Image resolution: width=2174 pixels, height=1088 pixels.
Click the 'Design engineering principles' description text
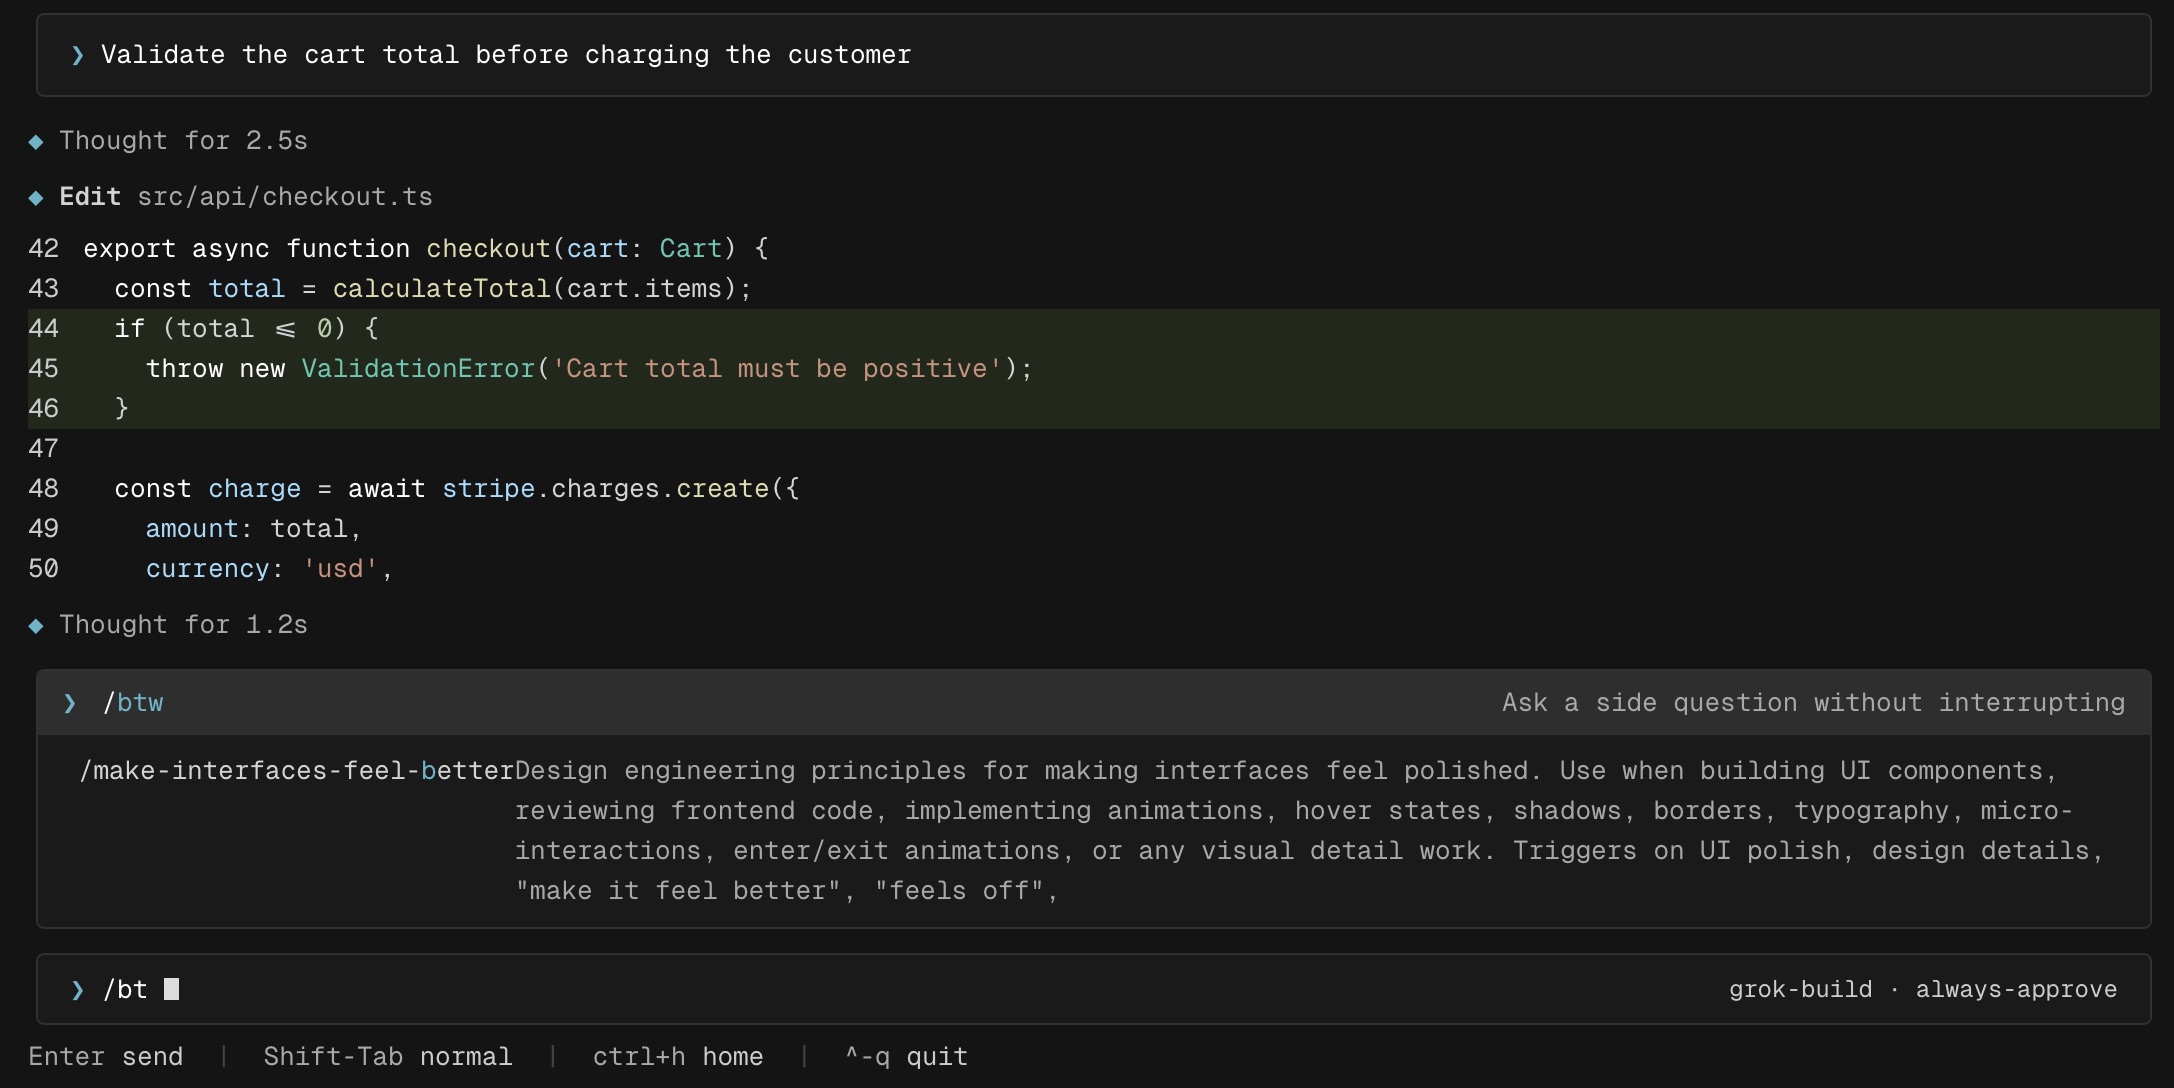[x=1310, y=831]
